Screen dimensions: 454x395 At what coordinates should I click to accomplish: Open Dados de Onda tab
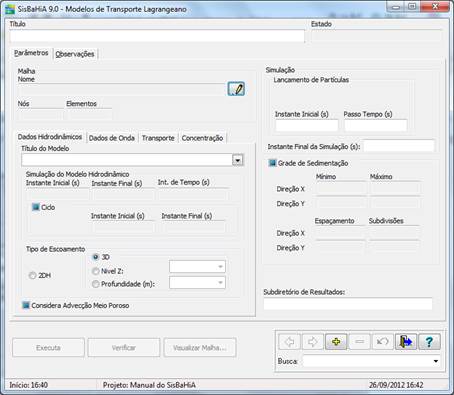coord(112,138)
